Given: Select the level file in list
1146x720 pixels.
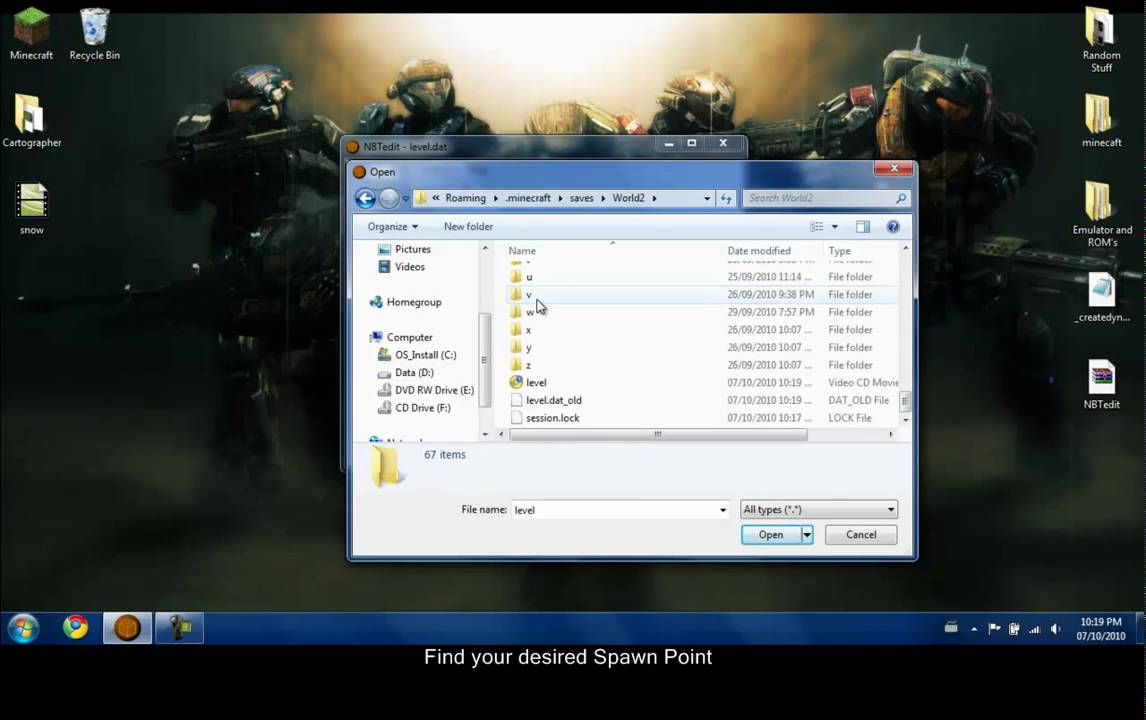Looking at the screenshot, I should point(702,382).
